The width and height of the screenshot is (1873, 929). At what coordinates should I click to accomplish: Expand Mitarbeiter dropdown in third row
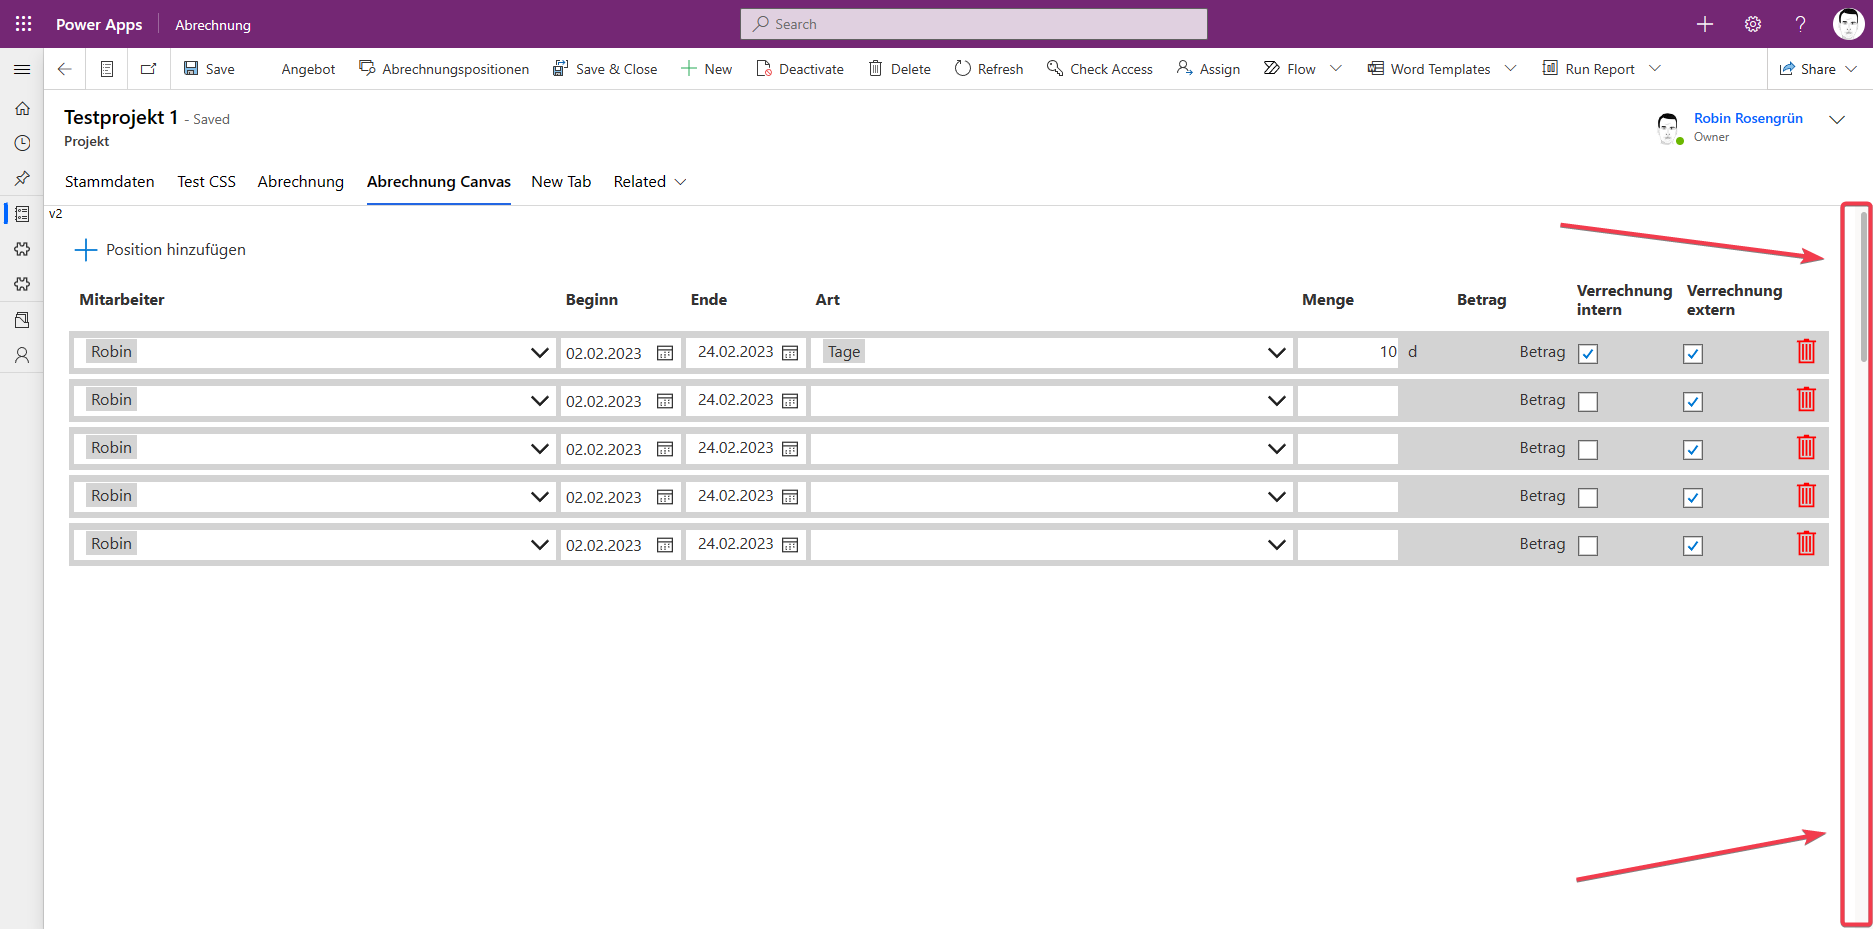tap(540, 449)
